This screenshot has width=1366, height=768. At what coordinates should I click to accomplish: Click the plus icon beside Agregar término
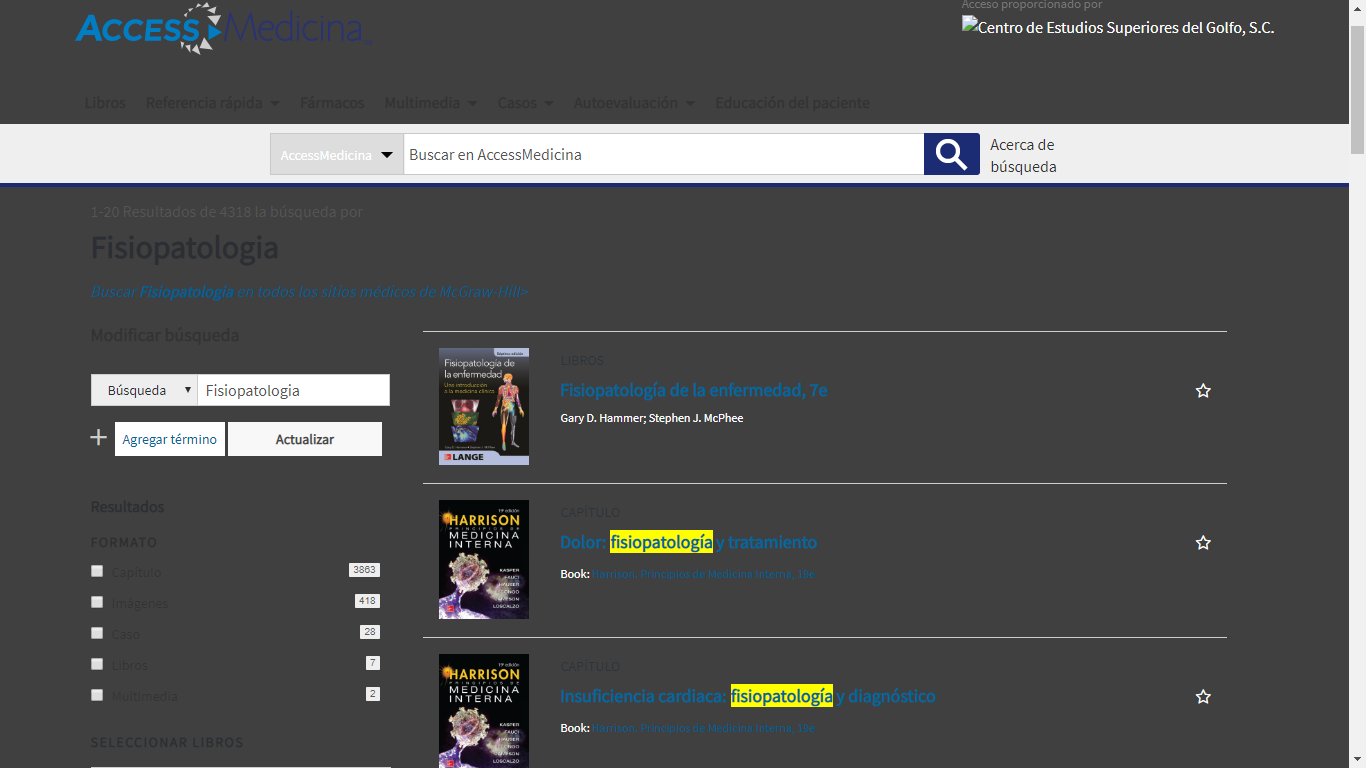click(98, 438)
